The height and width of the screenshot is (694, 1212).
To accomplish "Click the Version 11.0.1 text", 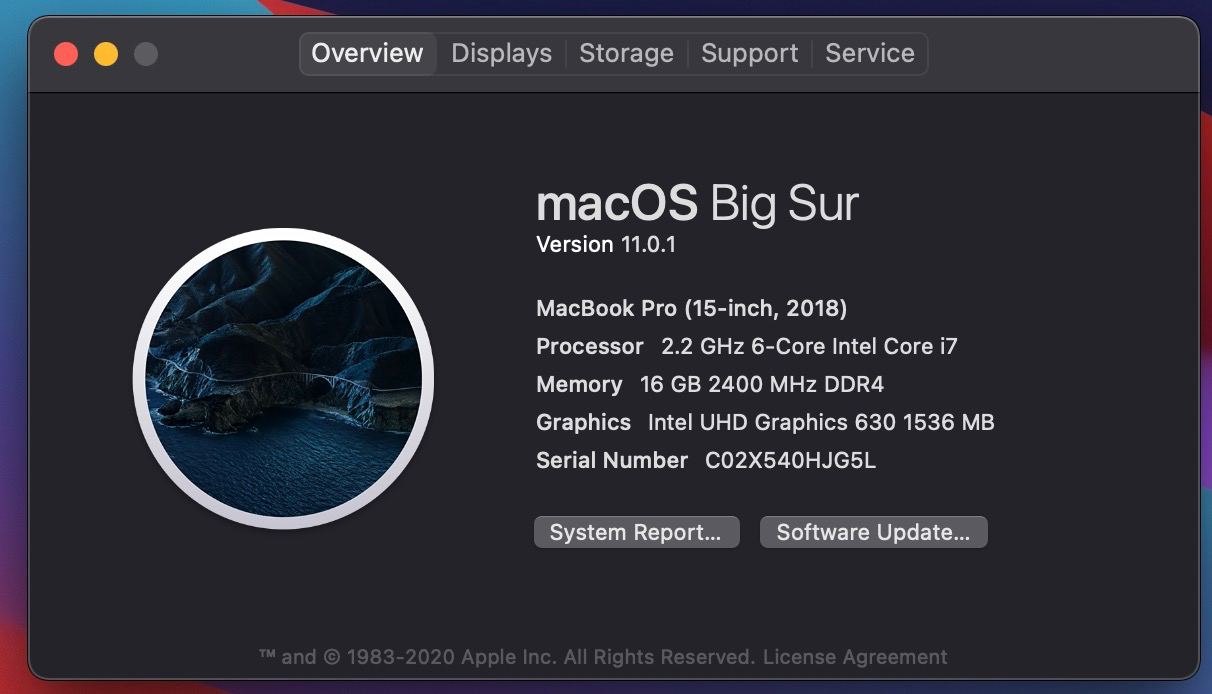I will 606,244.
